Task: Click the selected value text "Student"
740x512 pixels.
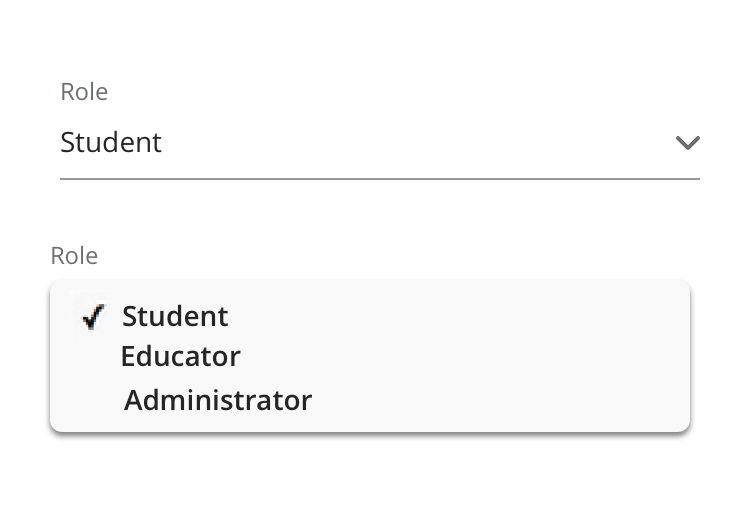Action: (111, 143)
